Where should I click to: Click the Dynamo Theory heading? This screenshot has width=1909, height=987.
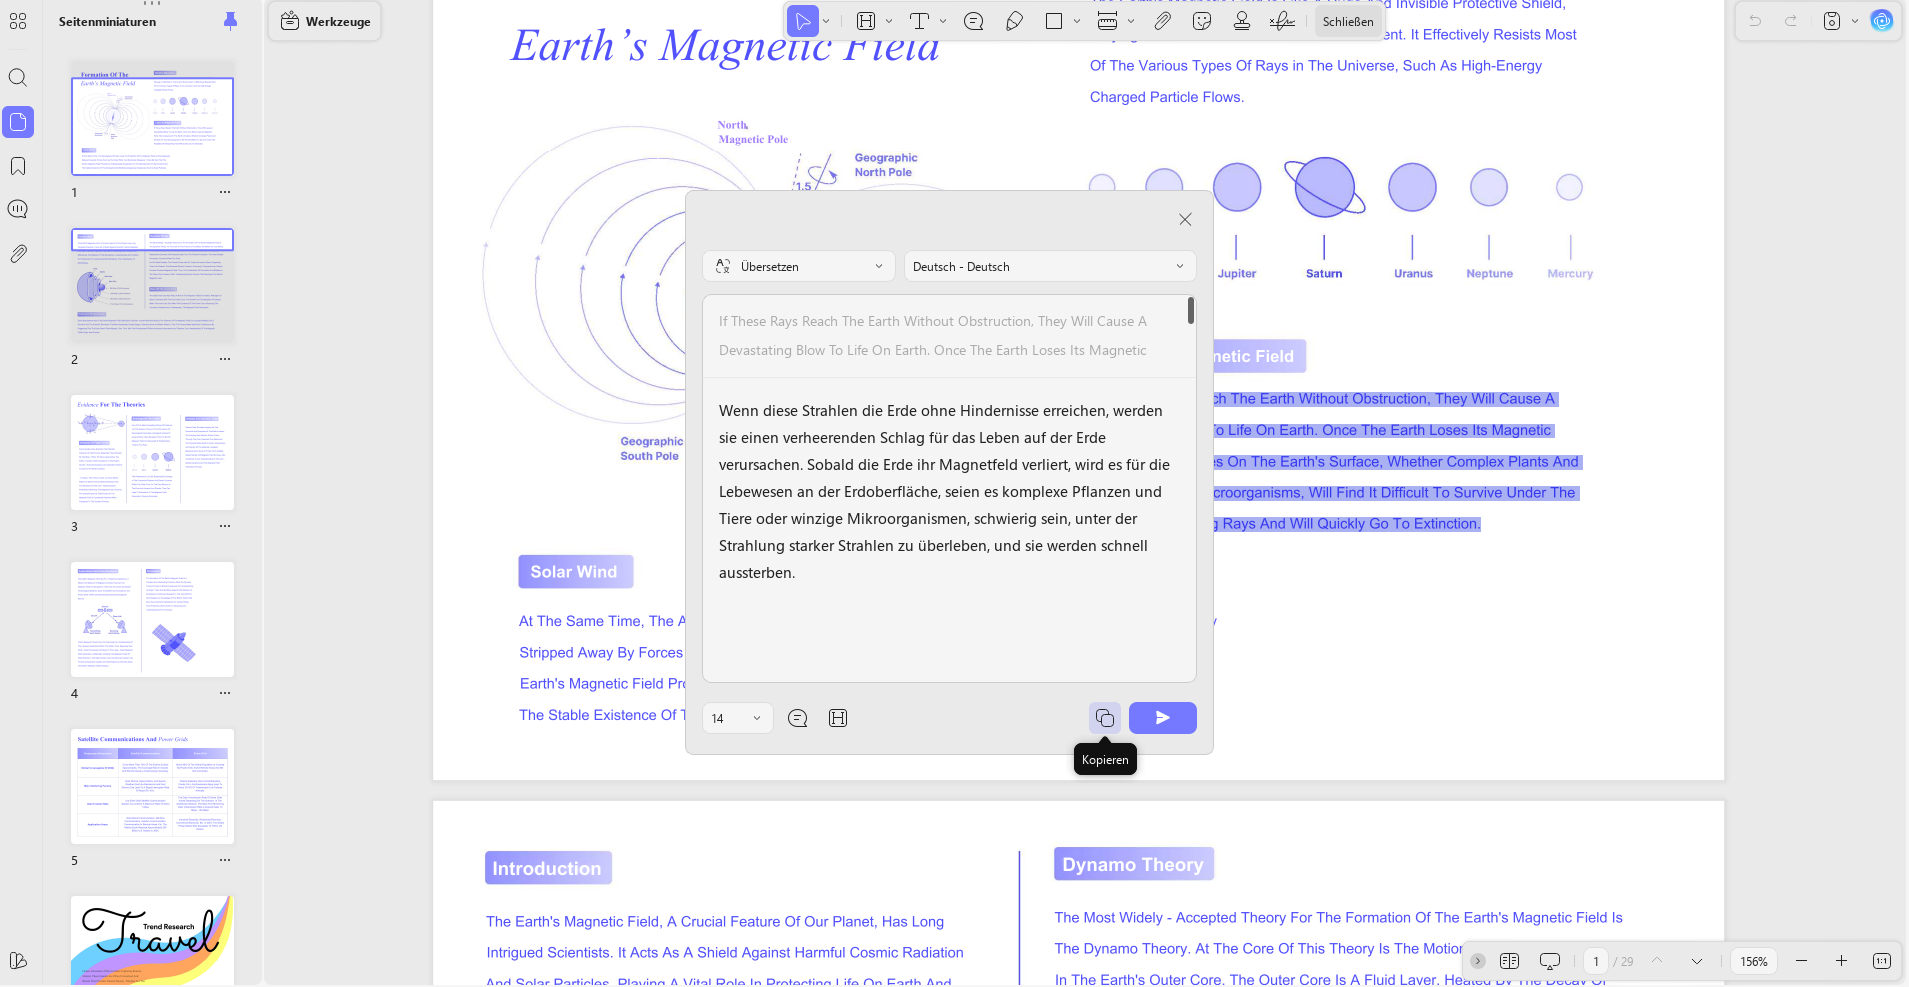pyautogui.click(x=1133, y=864)
